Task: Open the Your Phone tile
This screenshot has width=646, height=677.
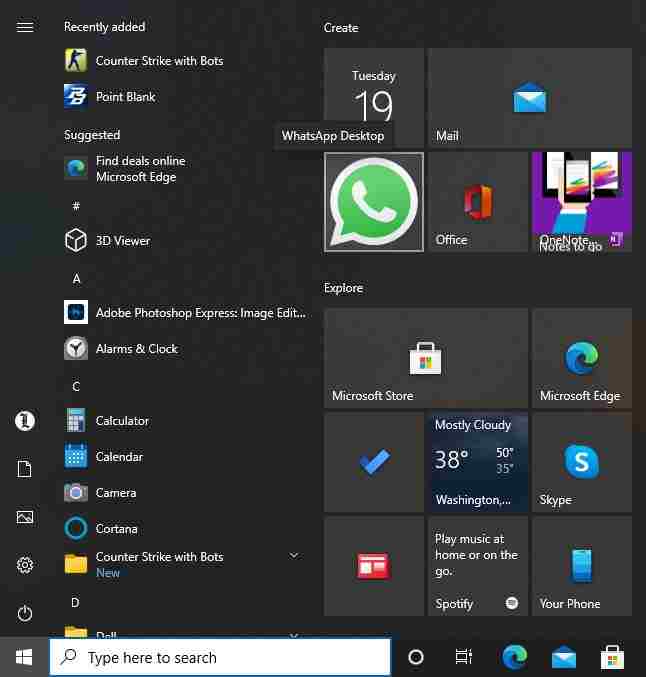Action: coord(582,566)
